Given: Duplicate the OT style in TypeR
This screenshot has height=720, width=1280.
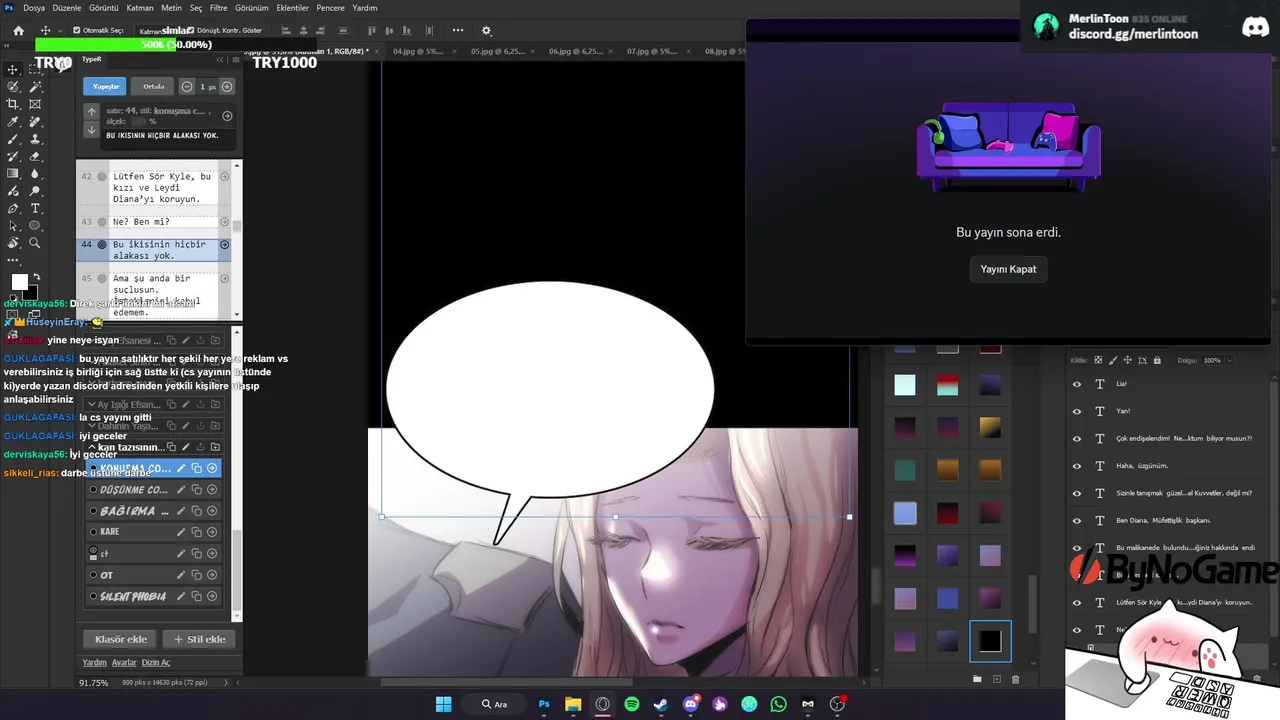Looking at the screenshot, I should click(x=196, y=575).
